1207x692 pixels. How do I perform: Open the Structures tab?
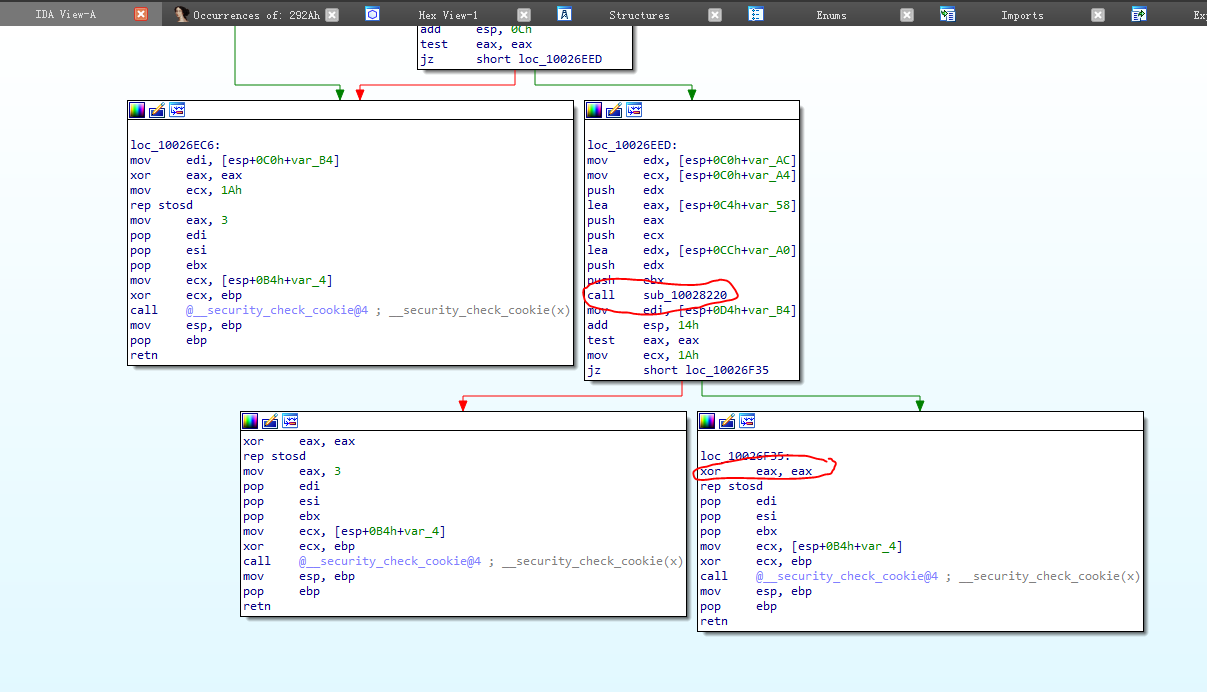coord(639,15)
